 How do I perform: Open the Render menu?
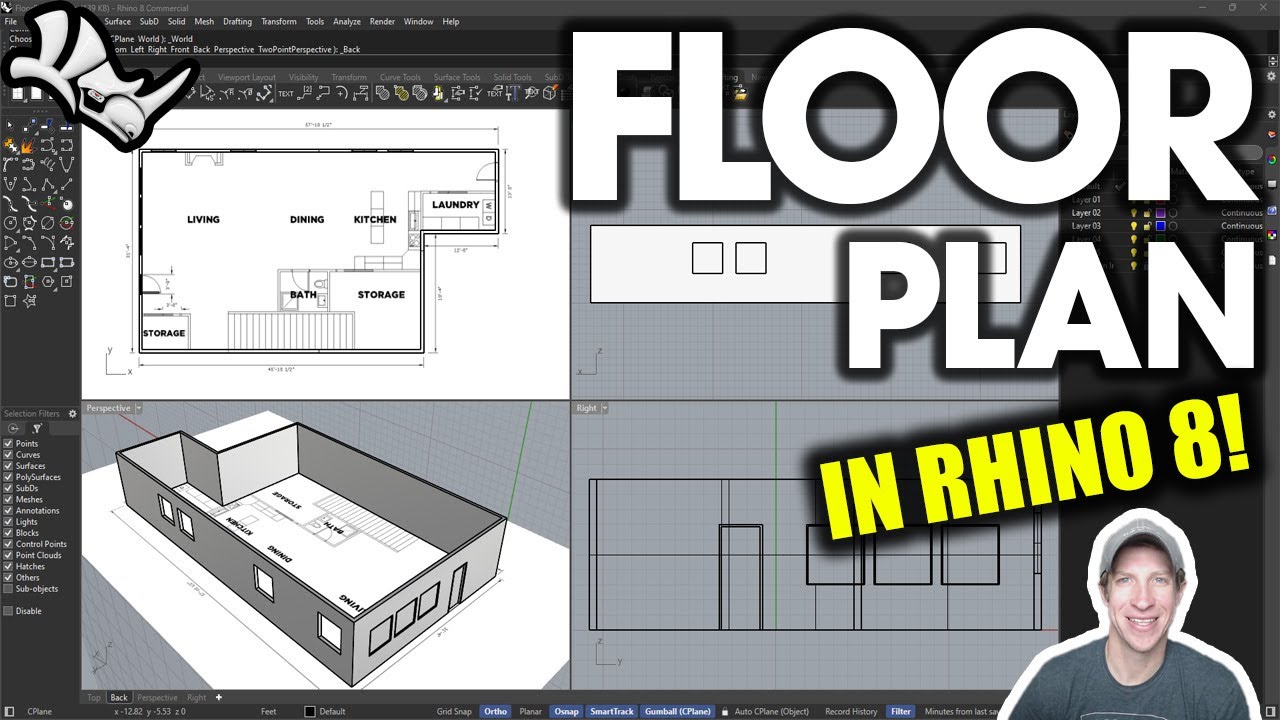click(x=382, y=21)
